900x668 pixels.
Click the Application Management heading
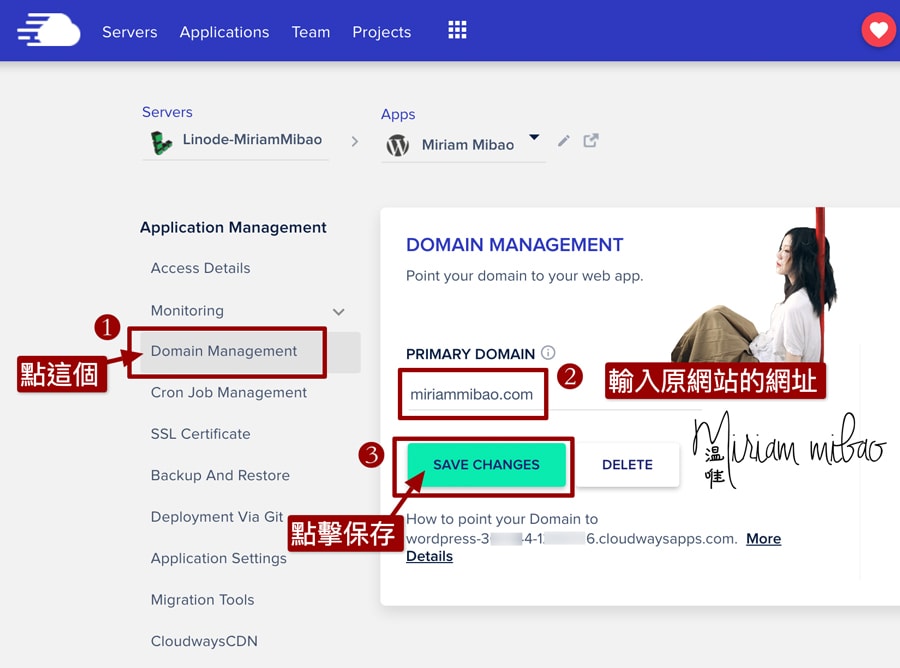coord(233,228)
